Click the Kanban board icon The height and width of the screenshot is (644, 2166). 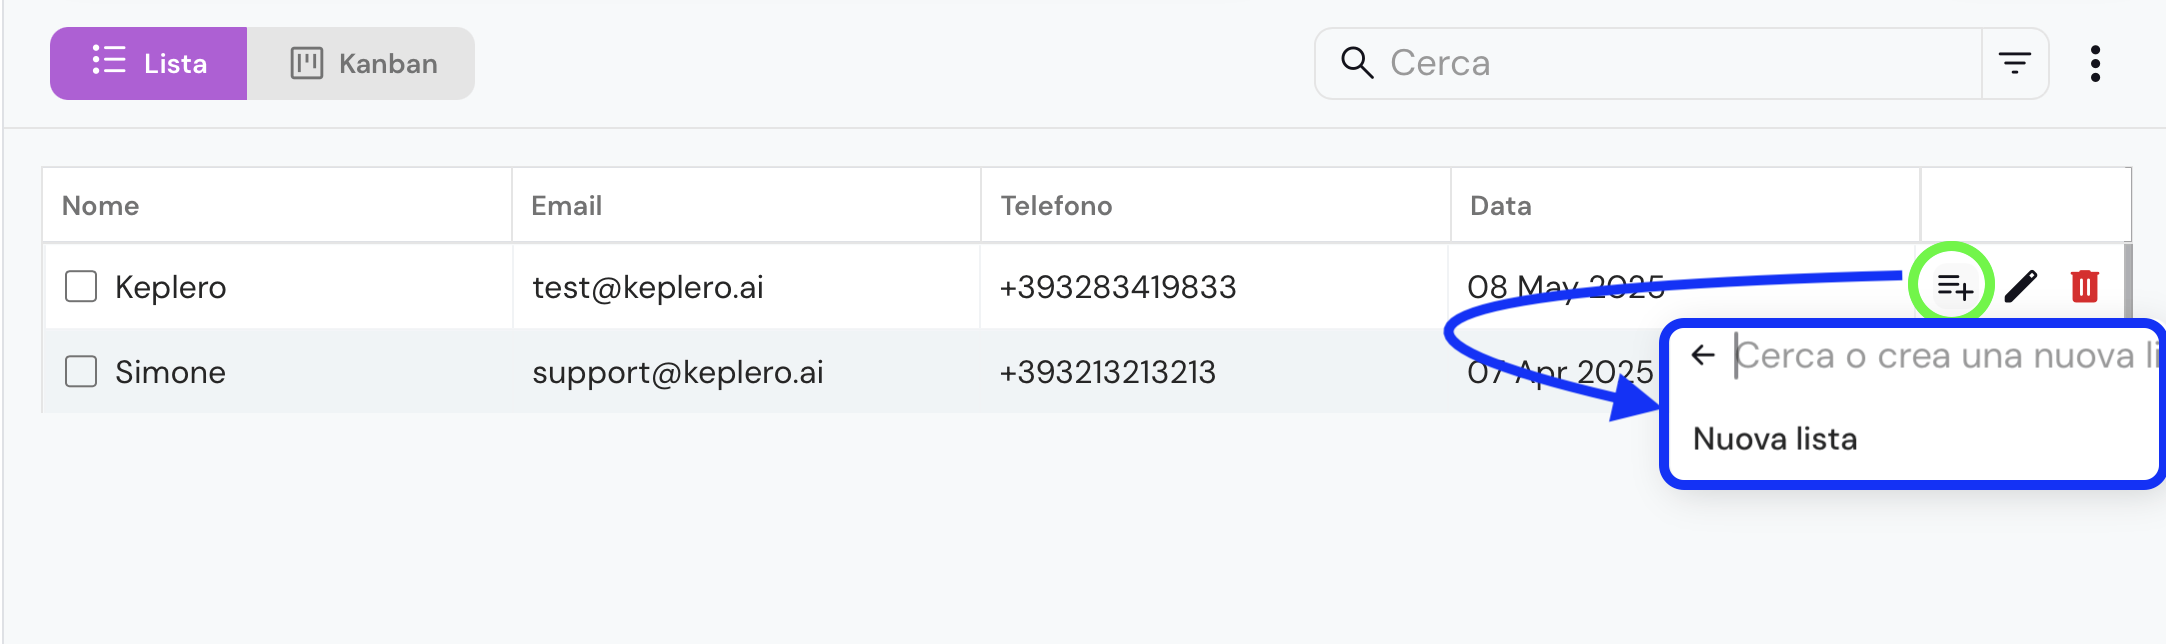[x=307, y=63]
